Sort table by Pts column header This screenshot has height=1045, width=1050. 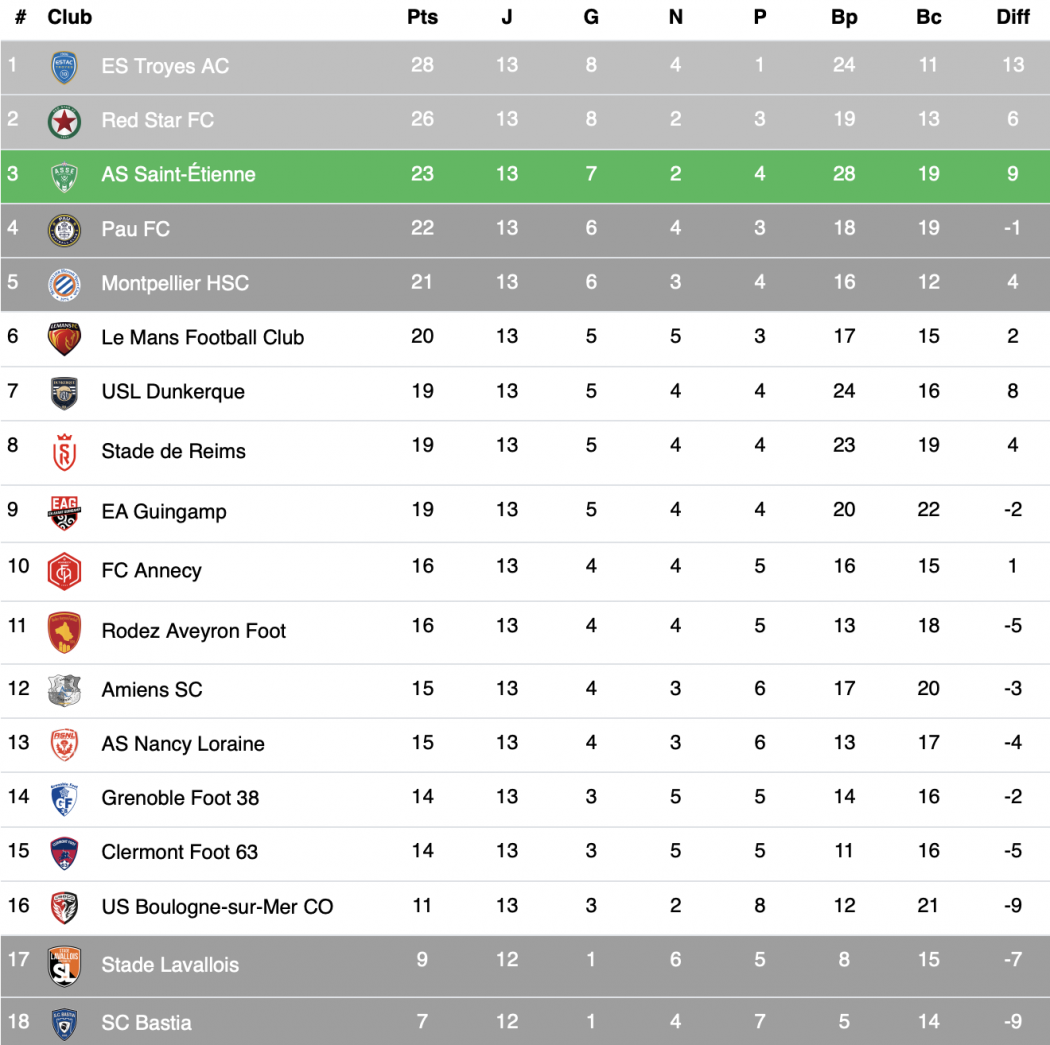pyautogui.click(x=422, y=17)
